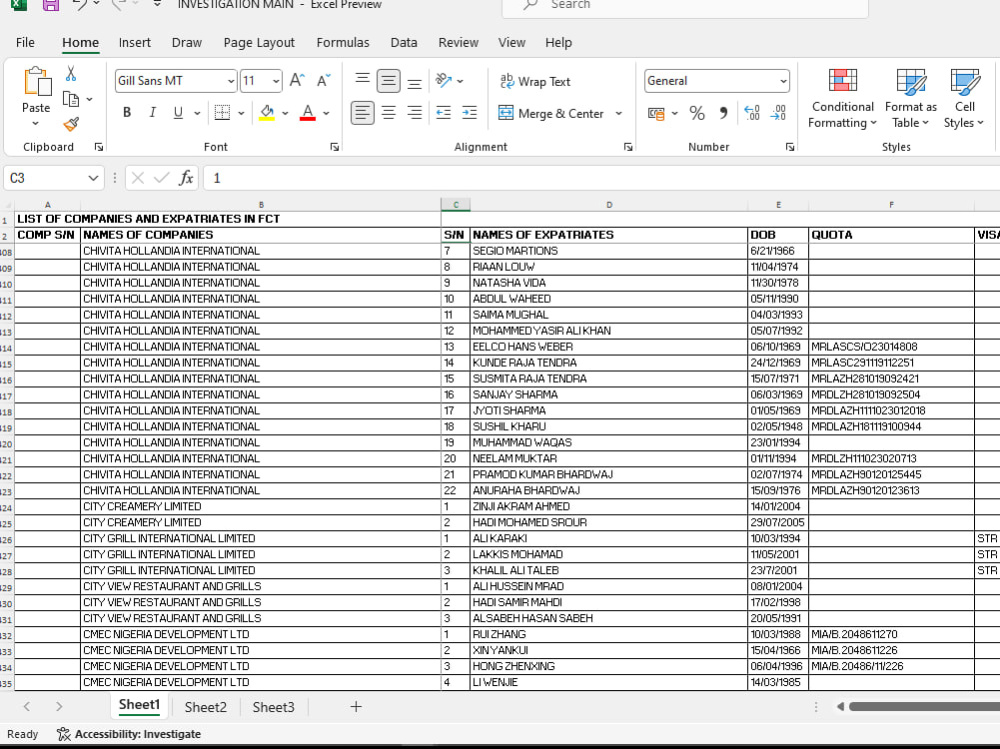The image size is (1000, 749).
Task: Switch to Sheet2 tab
Action: pos(205,707)
